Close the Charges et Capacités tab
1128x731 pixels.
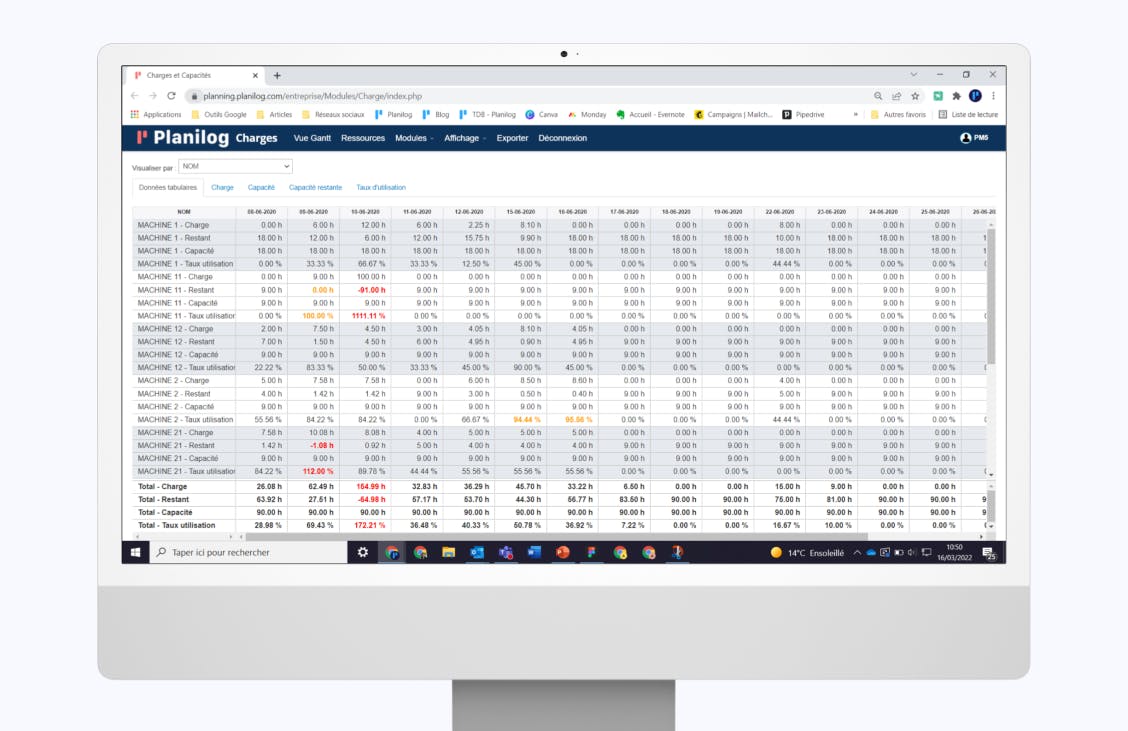click(x=255, y=76)
